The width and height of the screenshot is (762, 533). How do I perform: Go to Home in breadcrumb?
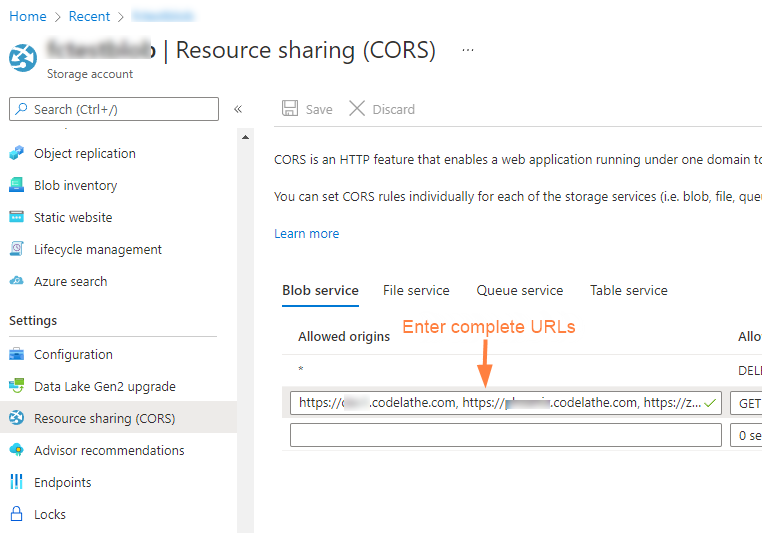click(x=28, y=16)
